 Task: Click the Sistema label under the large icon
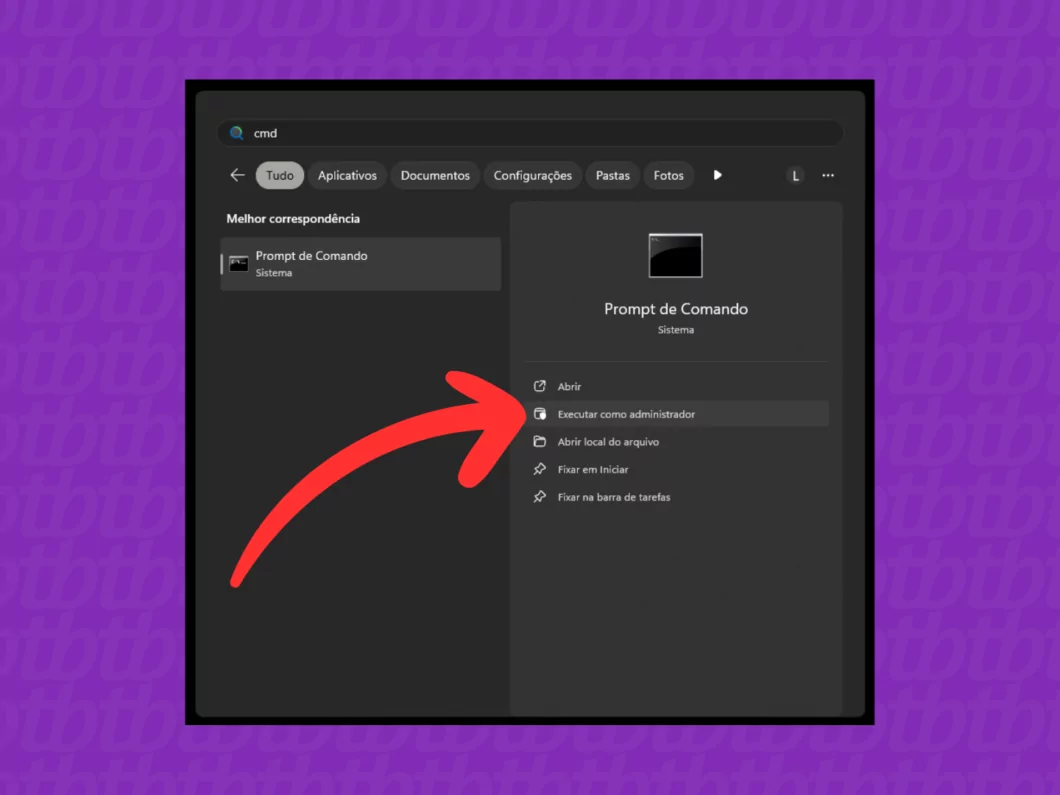676,330
